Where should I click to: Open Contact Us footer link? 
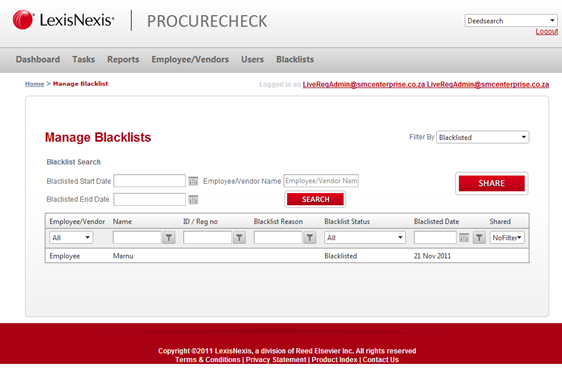[380, 360]
